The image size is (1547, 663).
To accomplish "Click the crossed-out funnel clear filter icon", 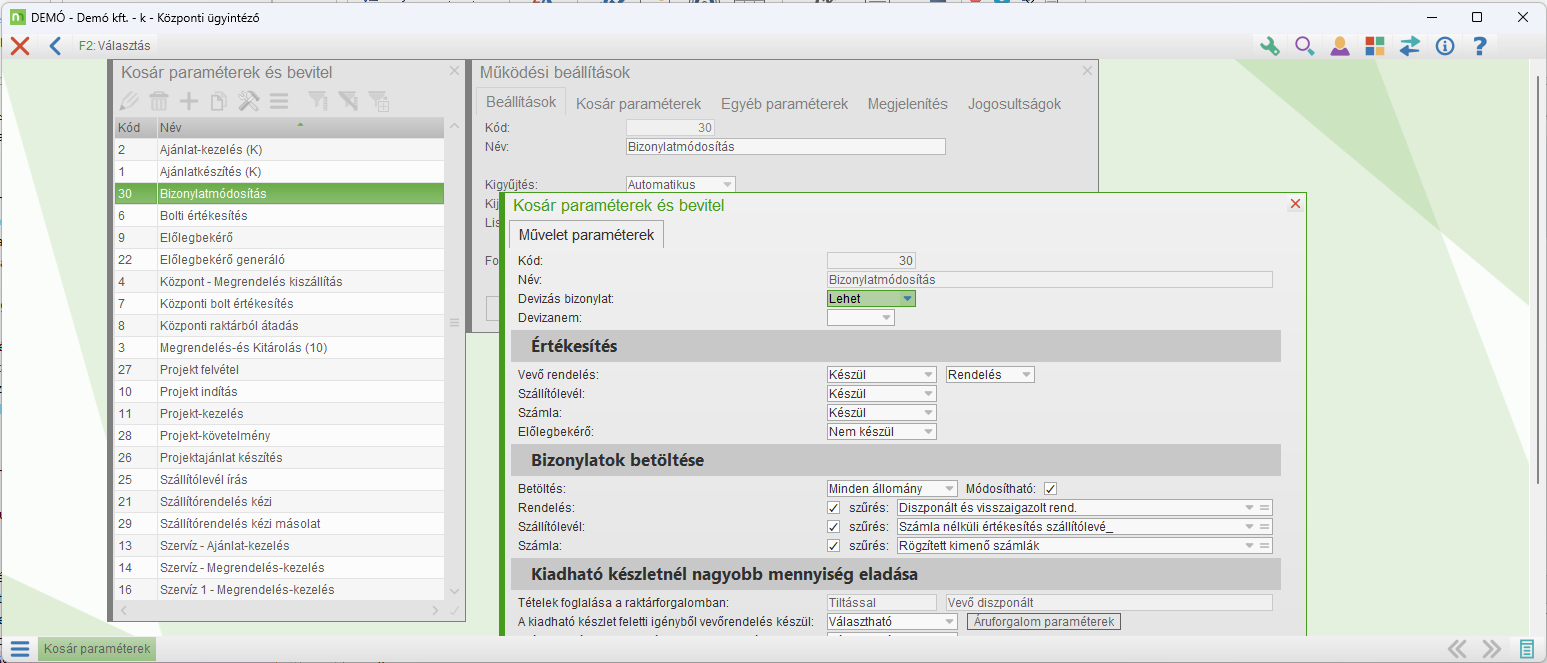I will (x=348, y=100).
